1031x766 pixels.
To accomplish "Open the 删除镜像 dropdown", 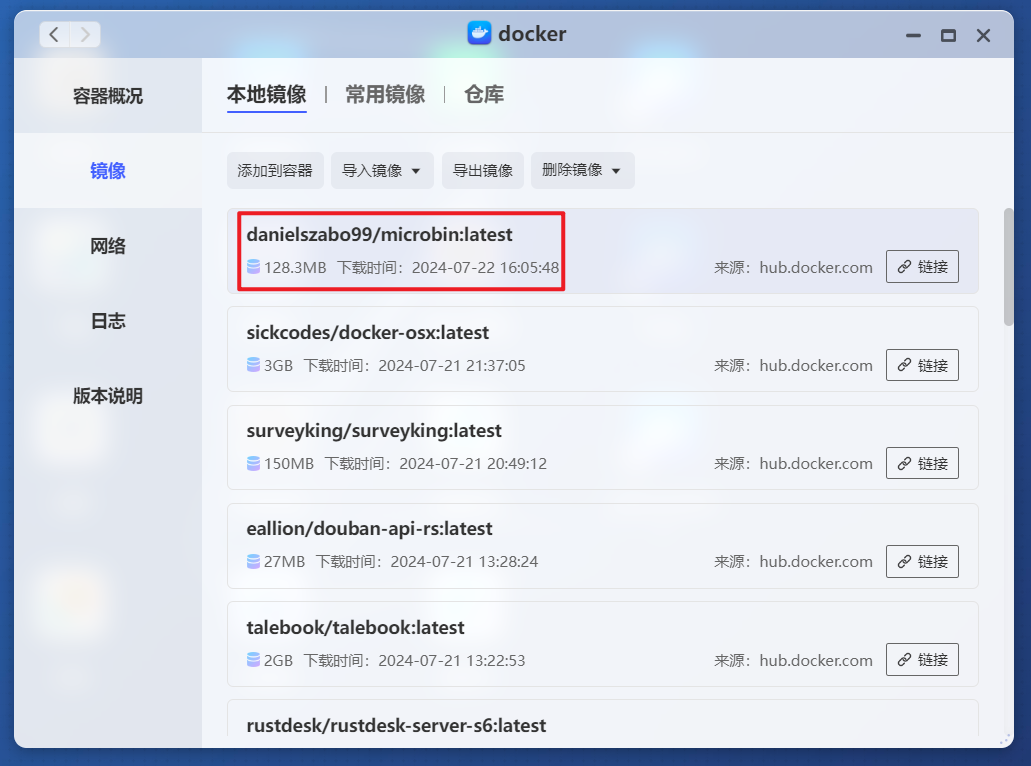I will [x=583, y=170].
